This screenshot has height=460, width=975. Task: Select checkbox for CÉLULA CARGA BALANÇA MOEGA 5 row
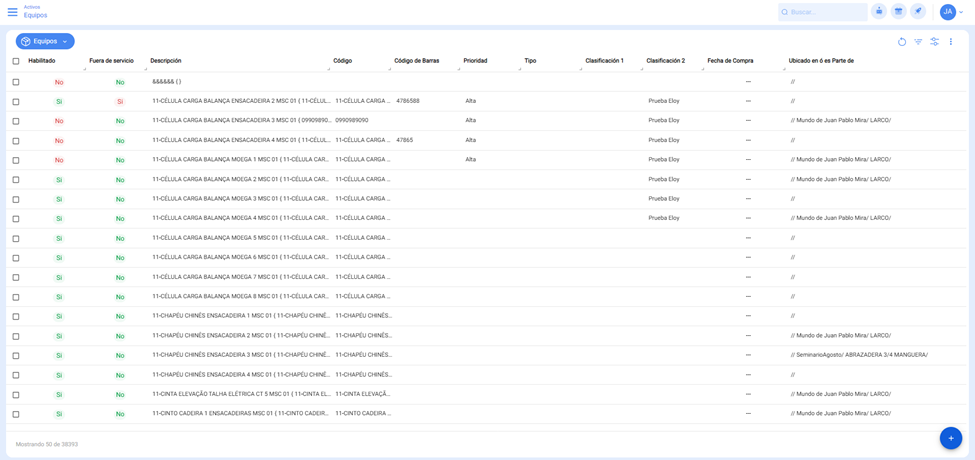tap(16, 239)
